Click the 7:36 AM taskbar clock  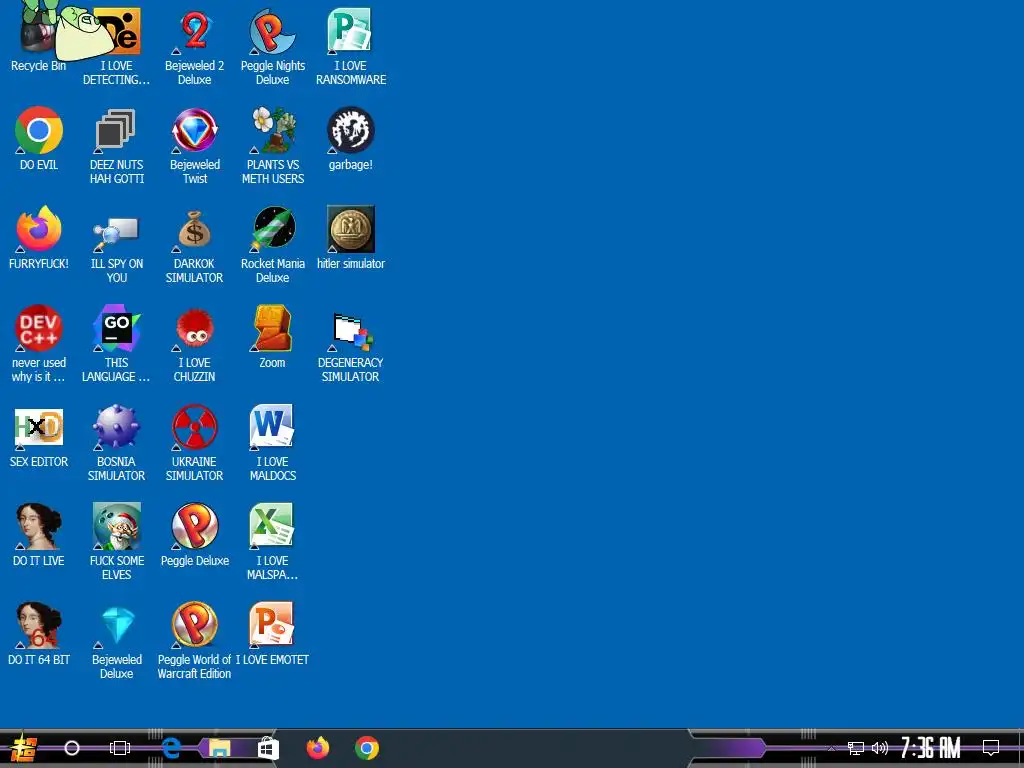point(931,748)
